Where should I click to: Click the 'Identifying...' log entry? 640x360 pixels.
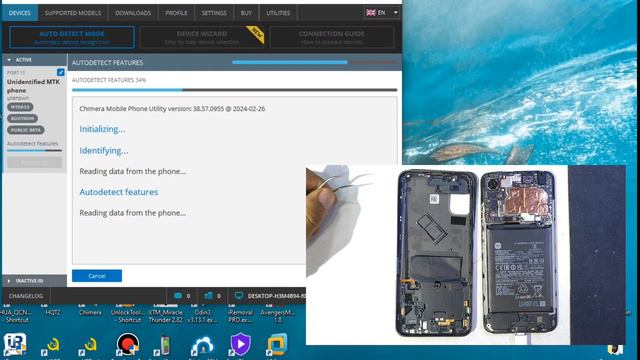104,151
